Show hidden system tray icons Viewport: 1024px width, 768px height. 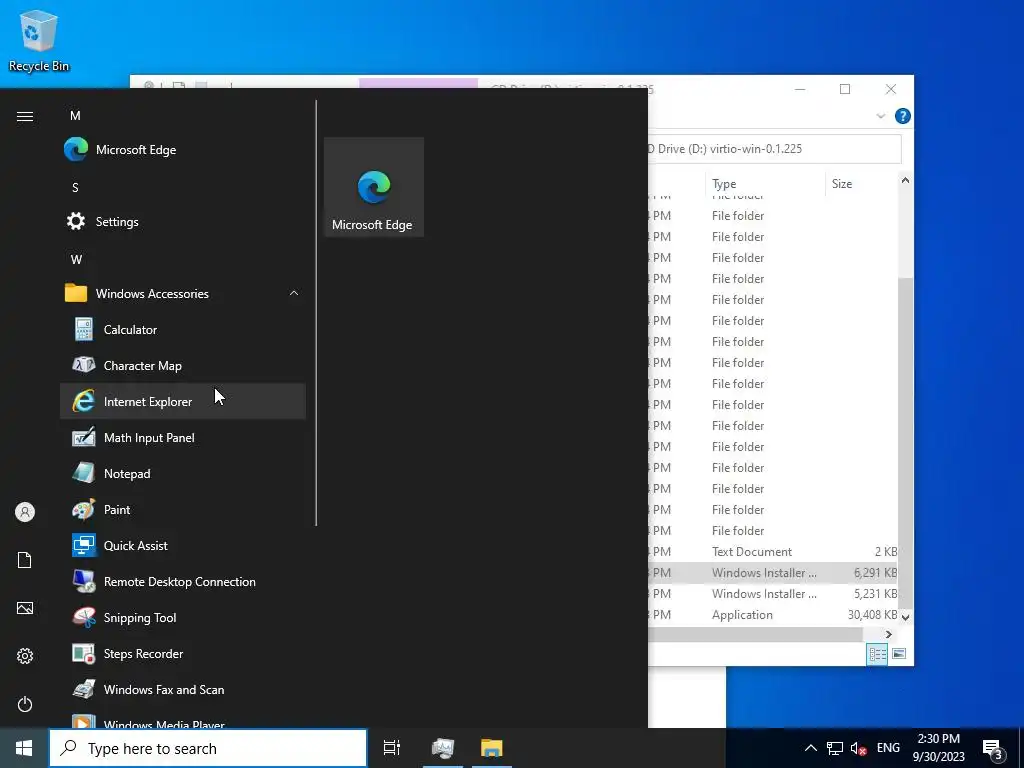(810, 748)
